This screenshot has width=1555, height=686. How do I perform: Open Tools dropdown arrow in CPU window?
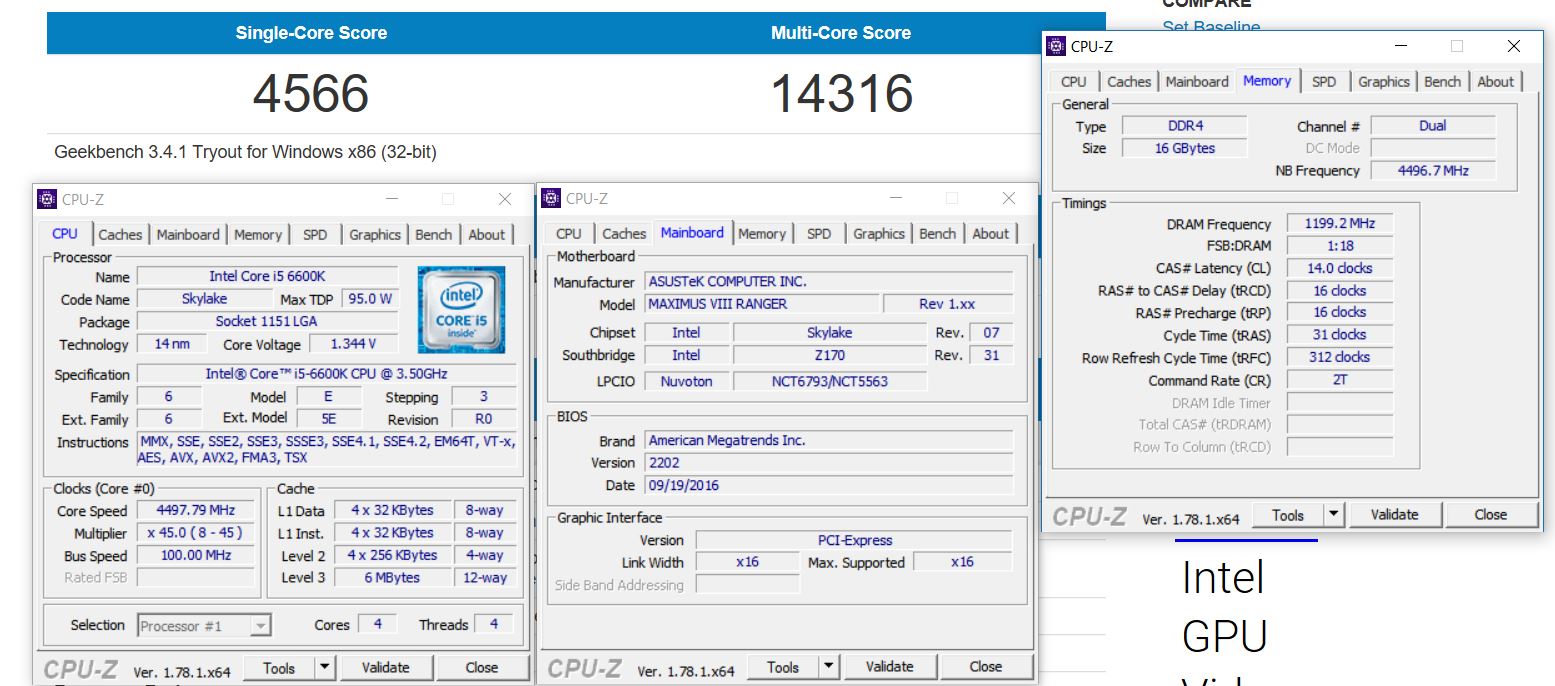click(325, 668)
